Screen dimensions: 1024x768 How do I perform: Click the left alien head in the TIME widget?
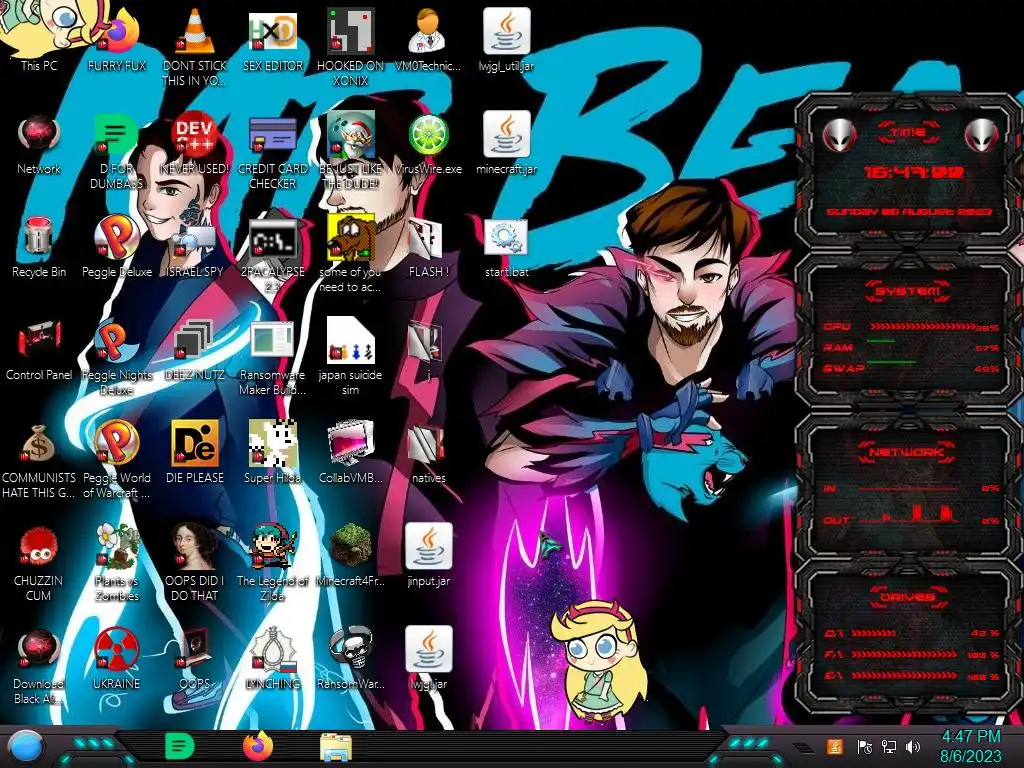coord(839,135)
